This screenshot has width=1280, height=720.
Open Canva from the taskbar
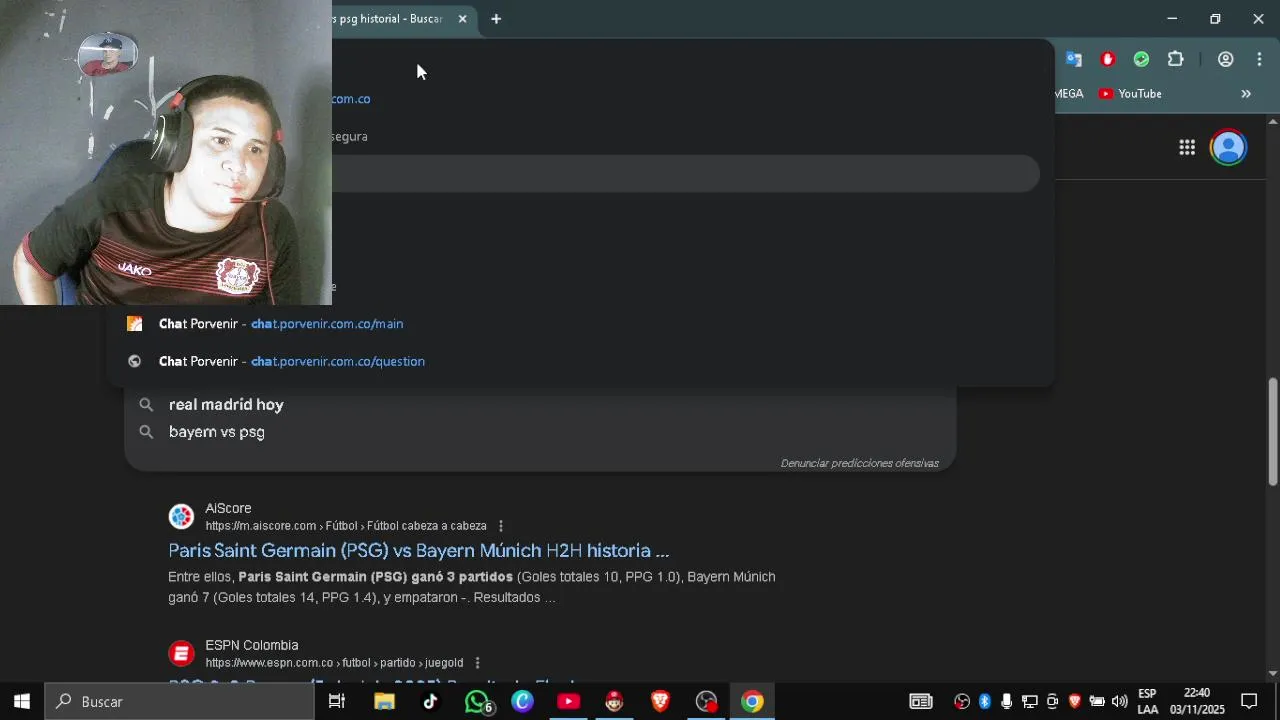522,701
